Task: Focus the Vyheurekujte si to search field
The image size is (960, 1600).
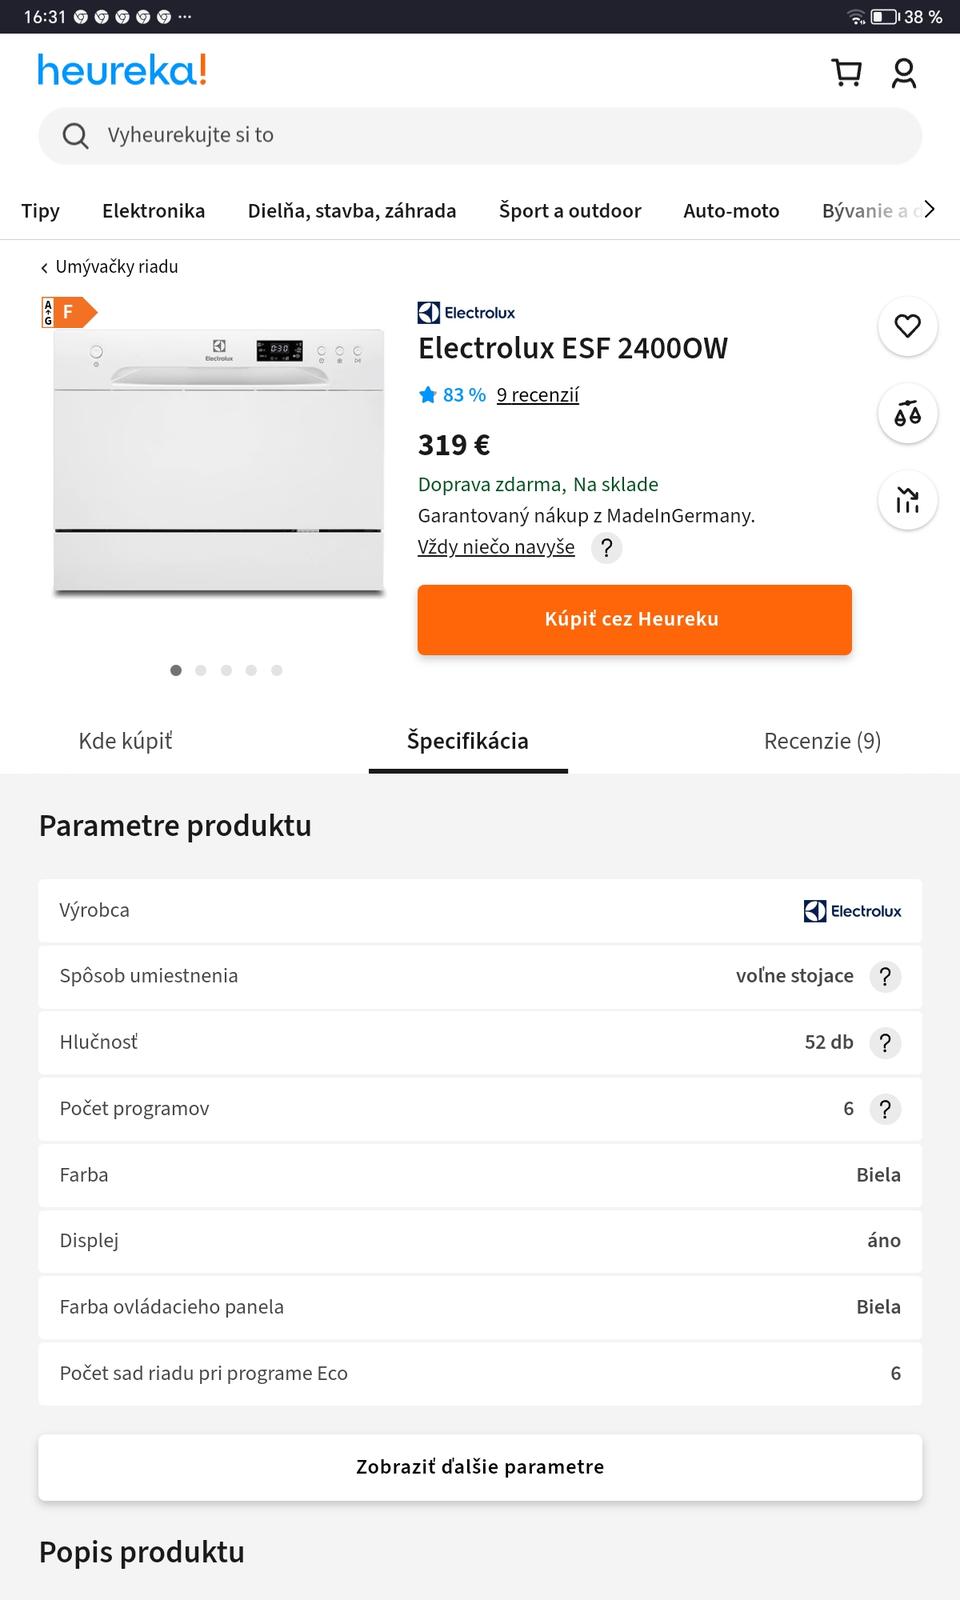Action: coord(480,136)
